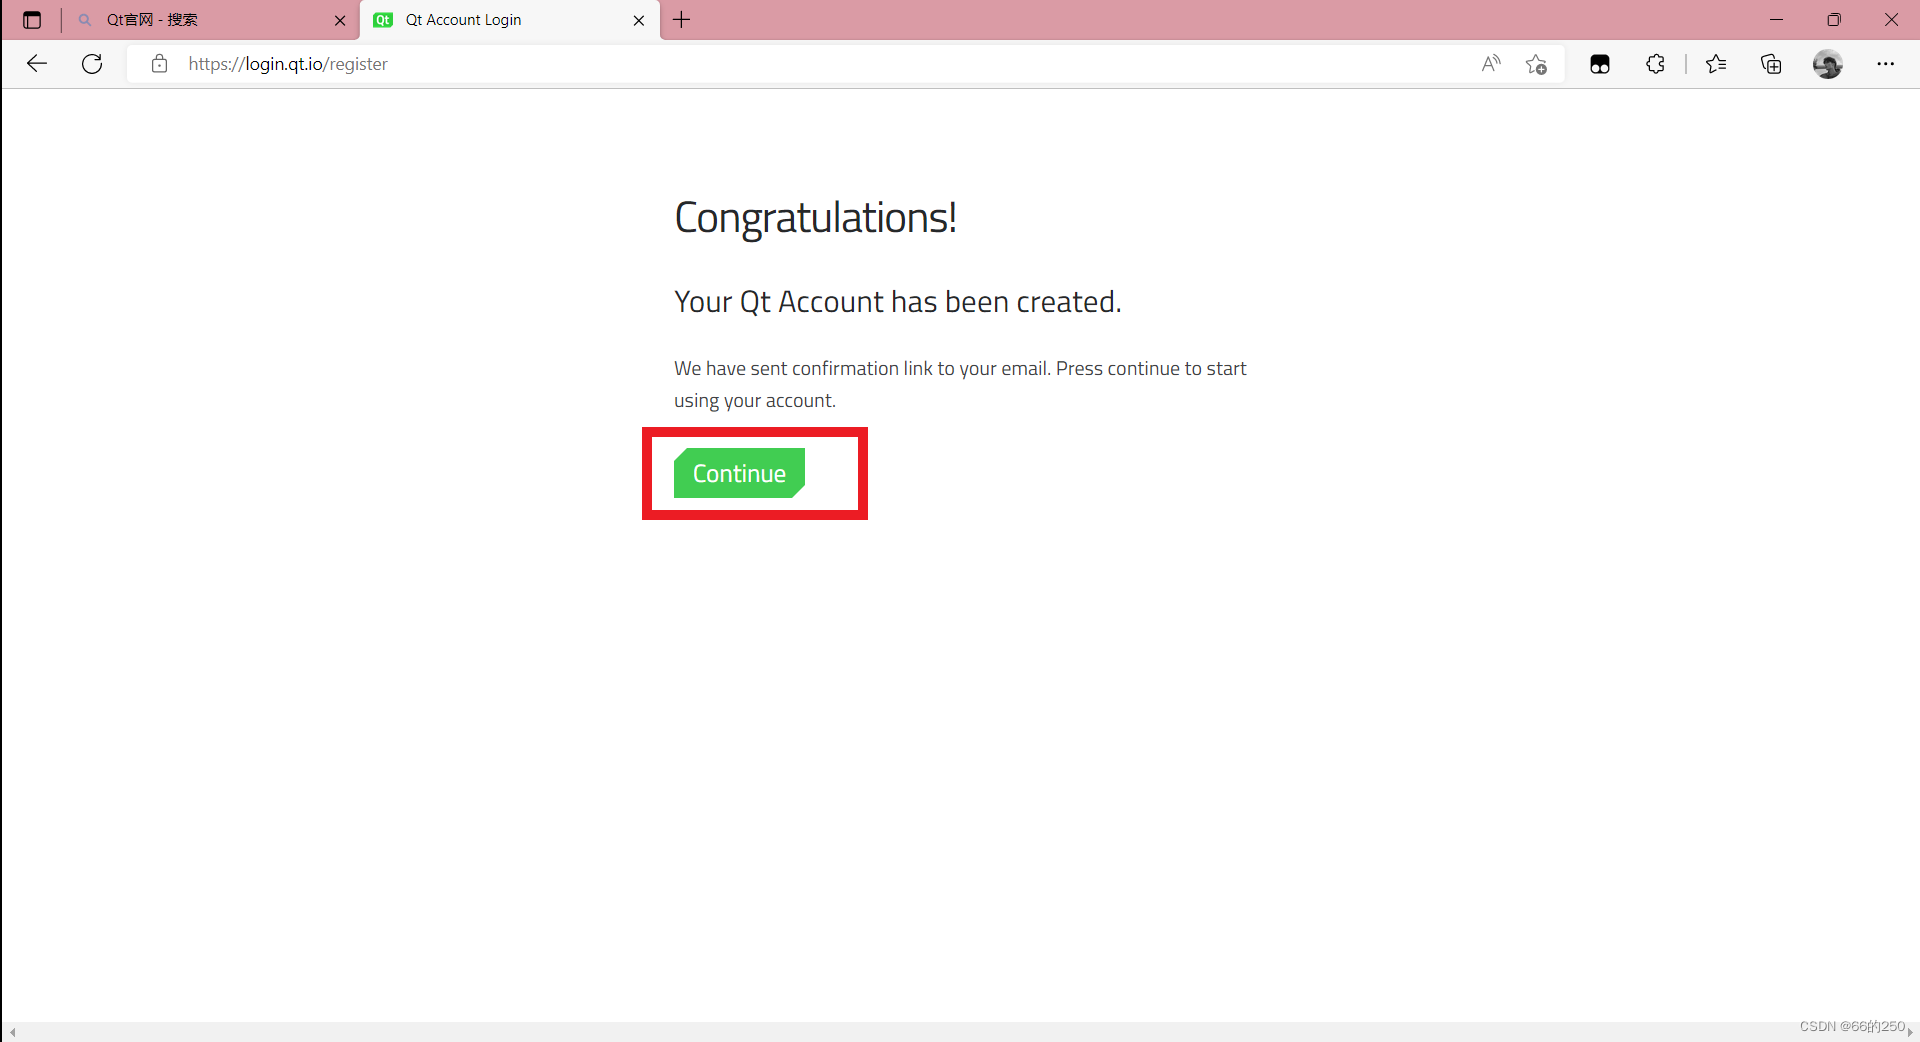Close the browser window
Image resolution: width=1920 pixels, height=1042 pixels.
point(1891,20)
